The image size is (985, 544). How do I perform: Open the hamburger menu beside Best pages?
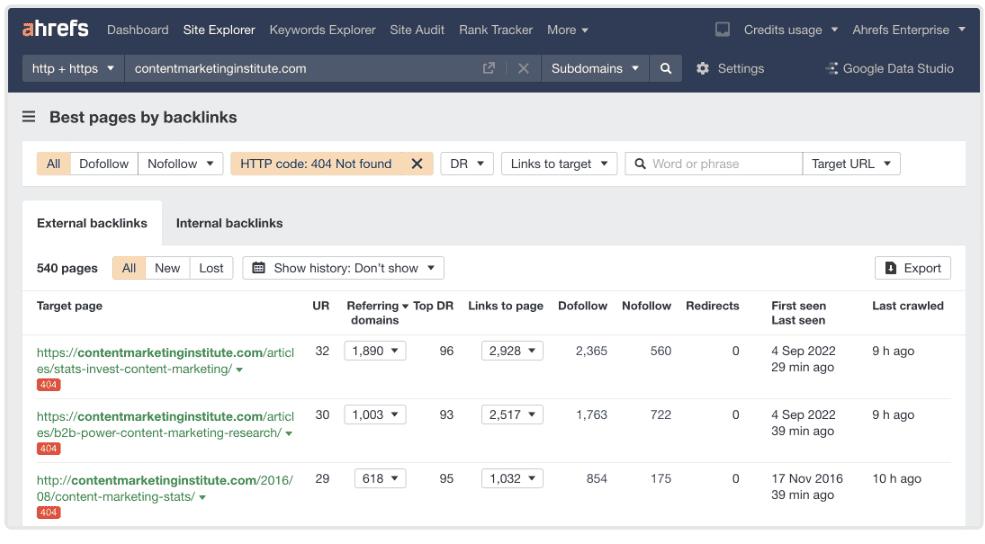click(x=29, y=117)
